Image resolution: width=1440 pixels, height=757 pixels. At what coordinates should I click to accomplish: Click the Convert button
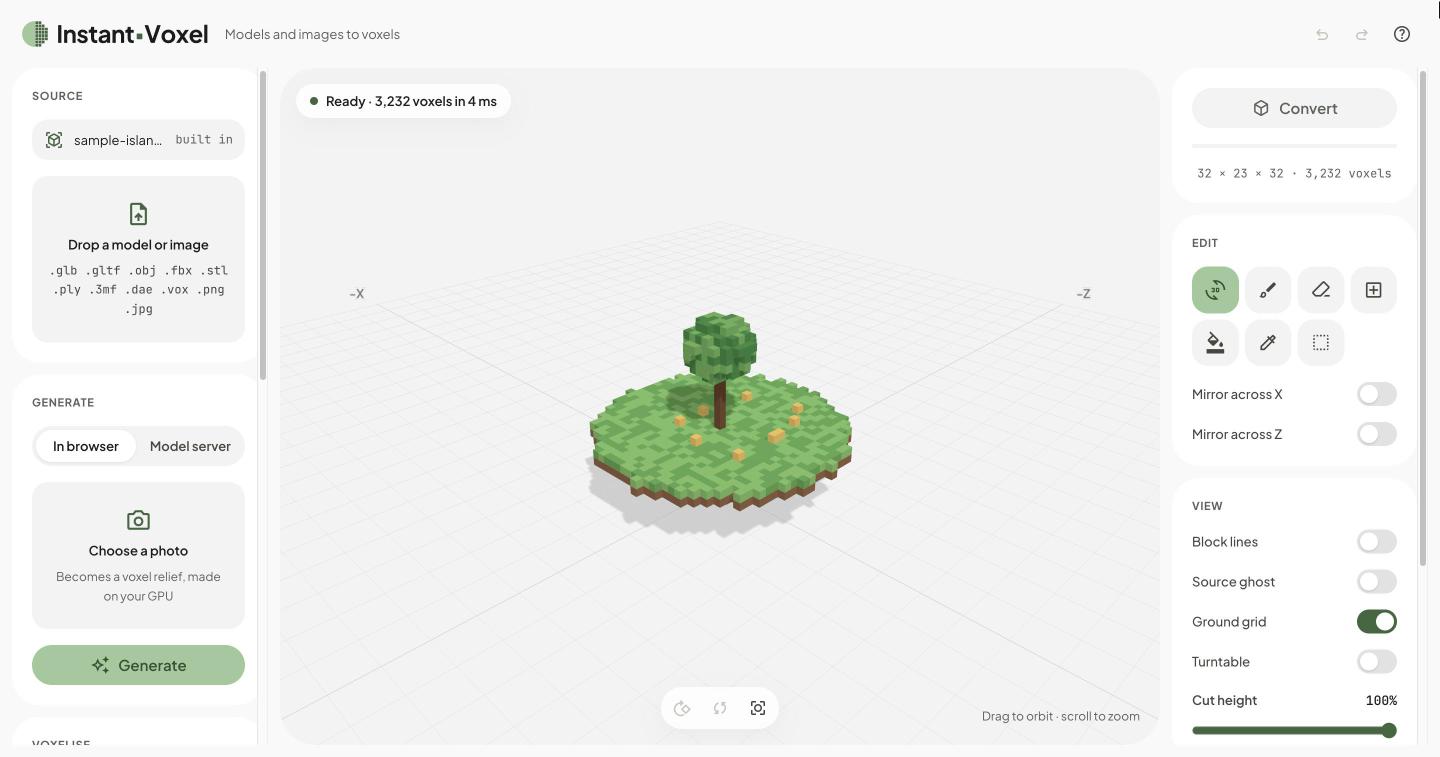[x=1294, y=108]
